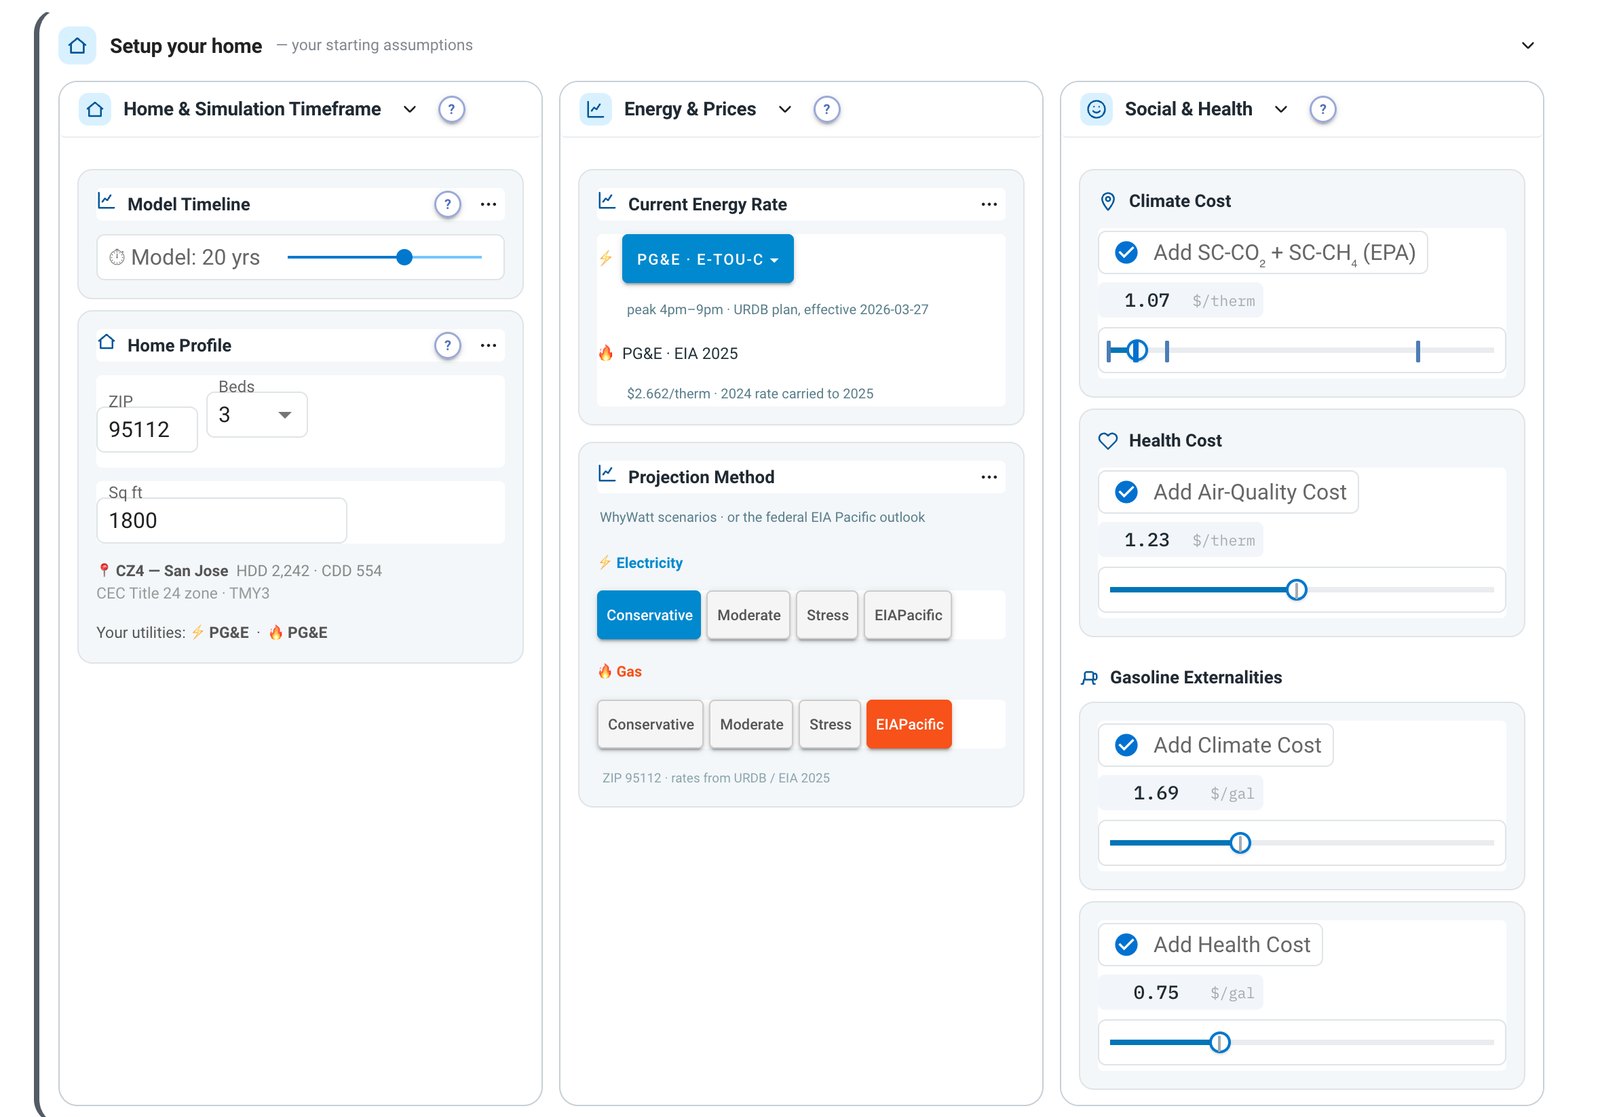This screenshot has width=1600, height=1117.
Task: Click the Setup your home house icon
Action: tap(77, 46)
